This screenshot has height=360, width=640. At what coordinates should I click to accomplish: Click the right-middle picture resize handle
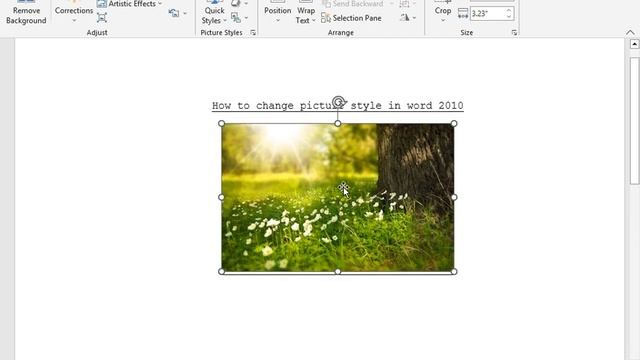[x=454, y=197]
